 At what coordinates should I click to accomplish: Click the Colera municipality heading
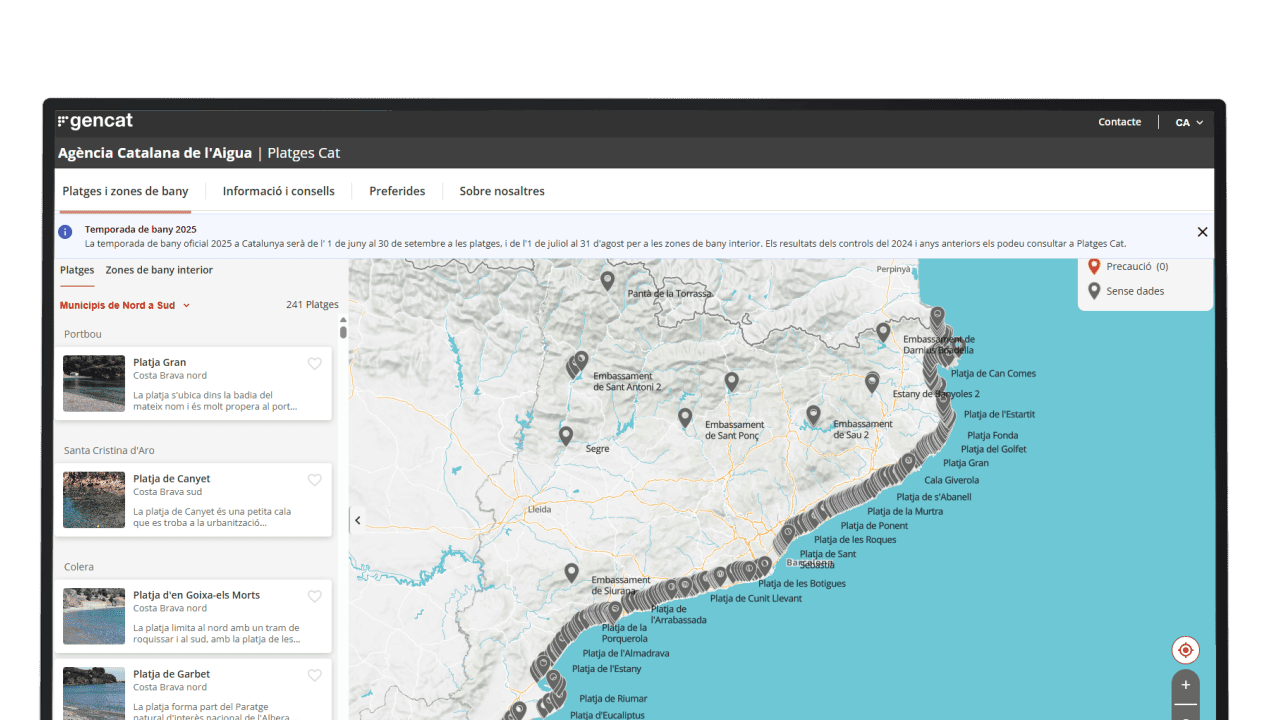click(79, 567)
